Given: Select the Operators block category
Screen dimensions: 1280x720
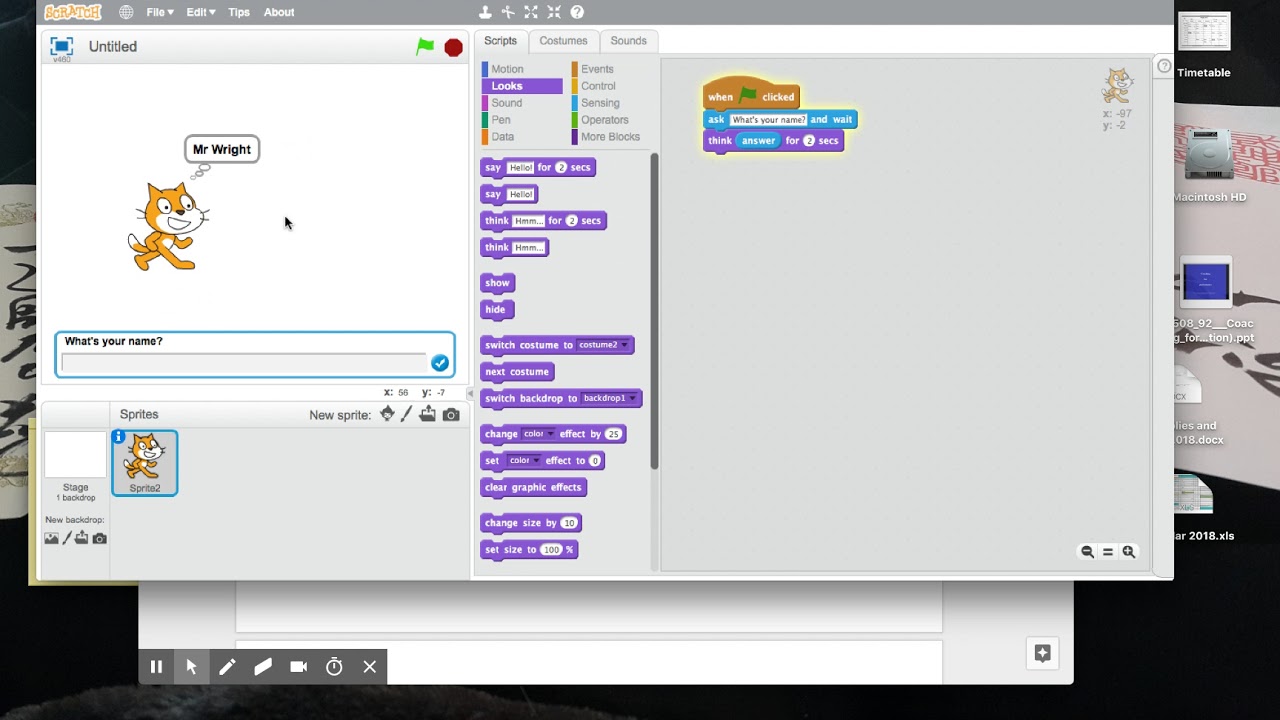Looking at the screenshot, I should (x=605, y=120).
